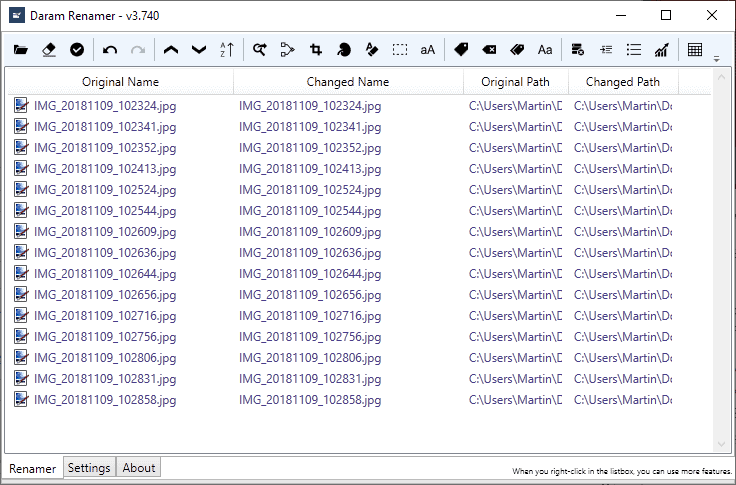736x485 pixels.
Task: Click the double tags change extension icon
Action: tap(517, 49)
